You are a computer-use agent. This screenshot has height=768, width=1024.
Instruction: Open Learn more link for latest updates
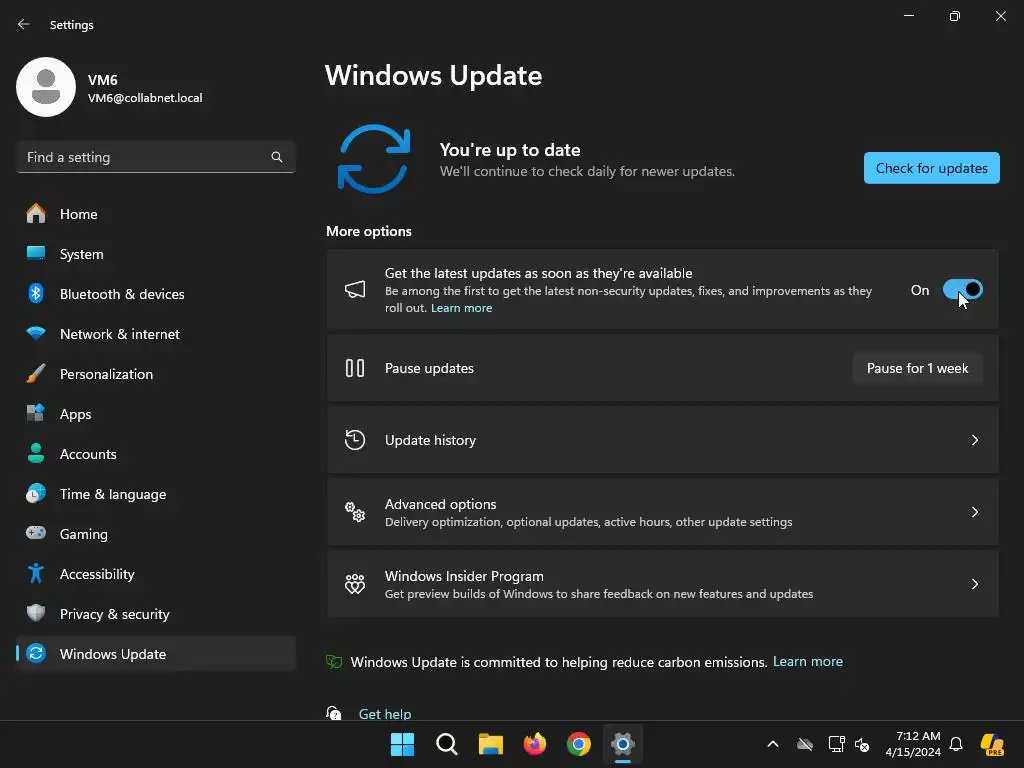point(461,308)
